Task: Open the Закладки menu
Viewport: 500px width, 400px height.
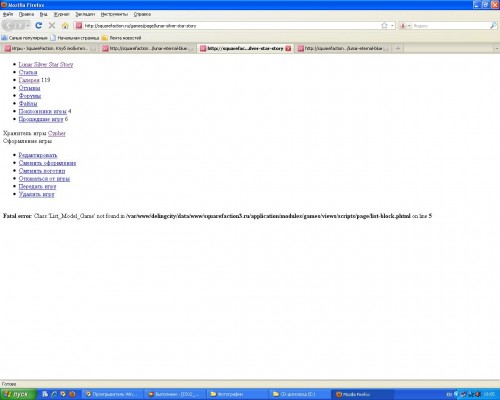Action: pyautogui.click(x=85, y=14)
